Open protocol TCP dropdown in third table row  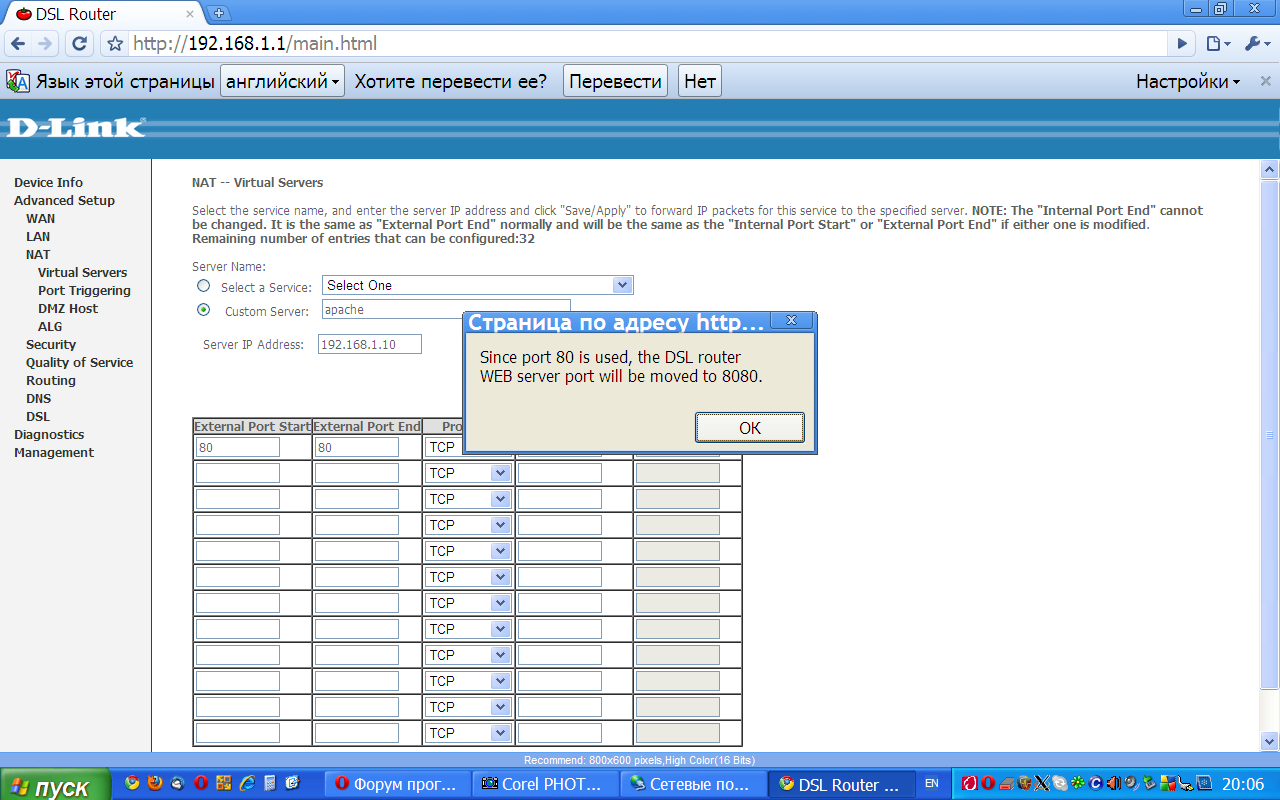(468, 499)
